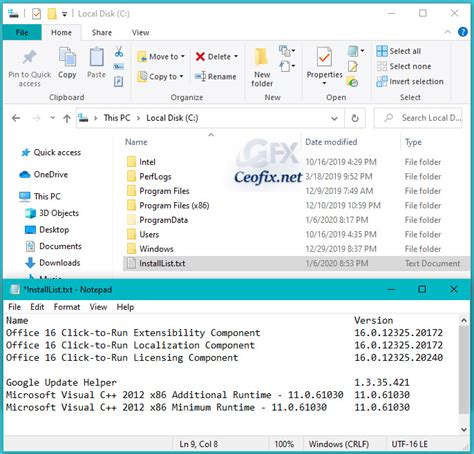Open the Move to menu
Image resolution: width=474 pixels, height=454 pixels.
pyautogui.click(x=161, y=57)
